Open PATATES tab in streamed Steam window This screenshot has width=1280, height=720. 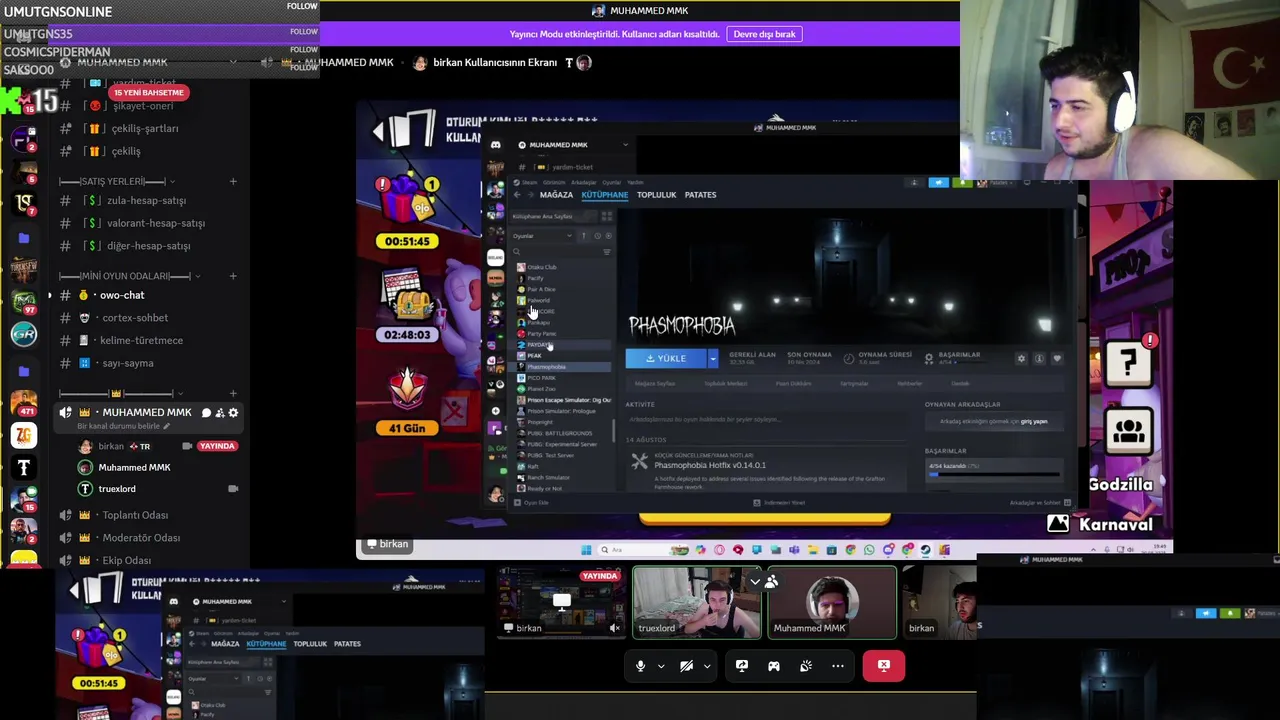pyautogui.click(x=700, y=195)
